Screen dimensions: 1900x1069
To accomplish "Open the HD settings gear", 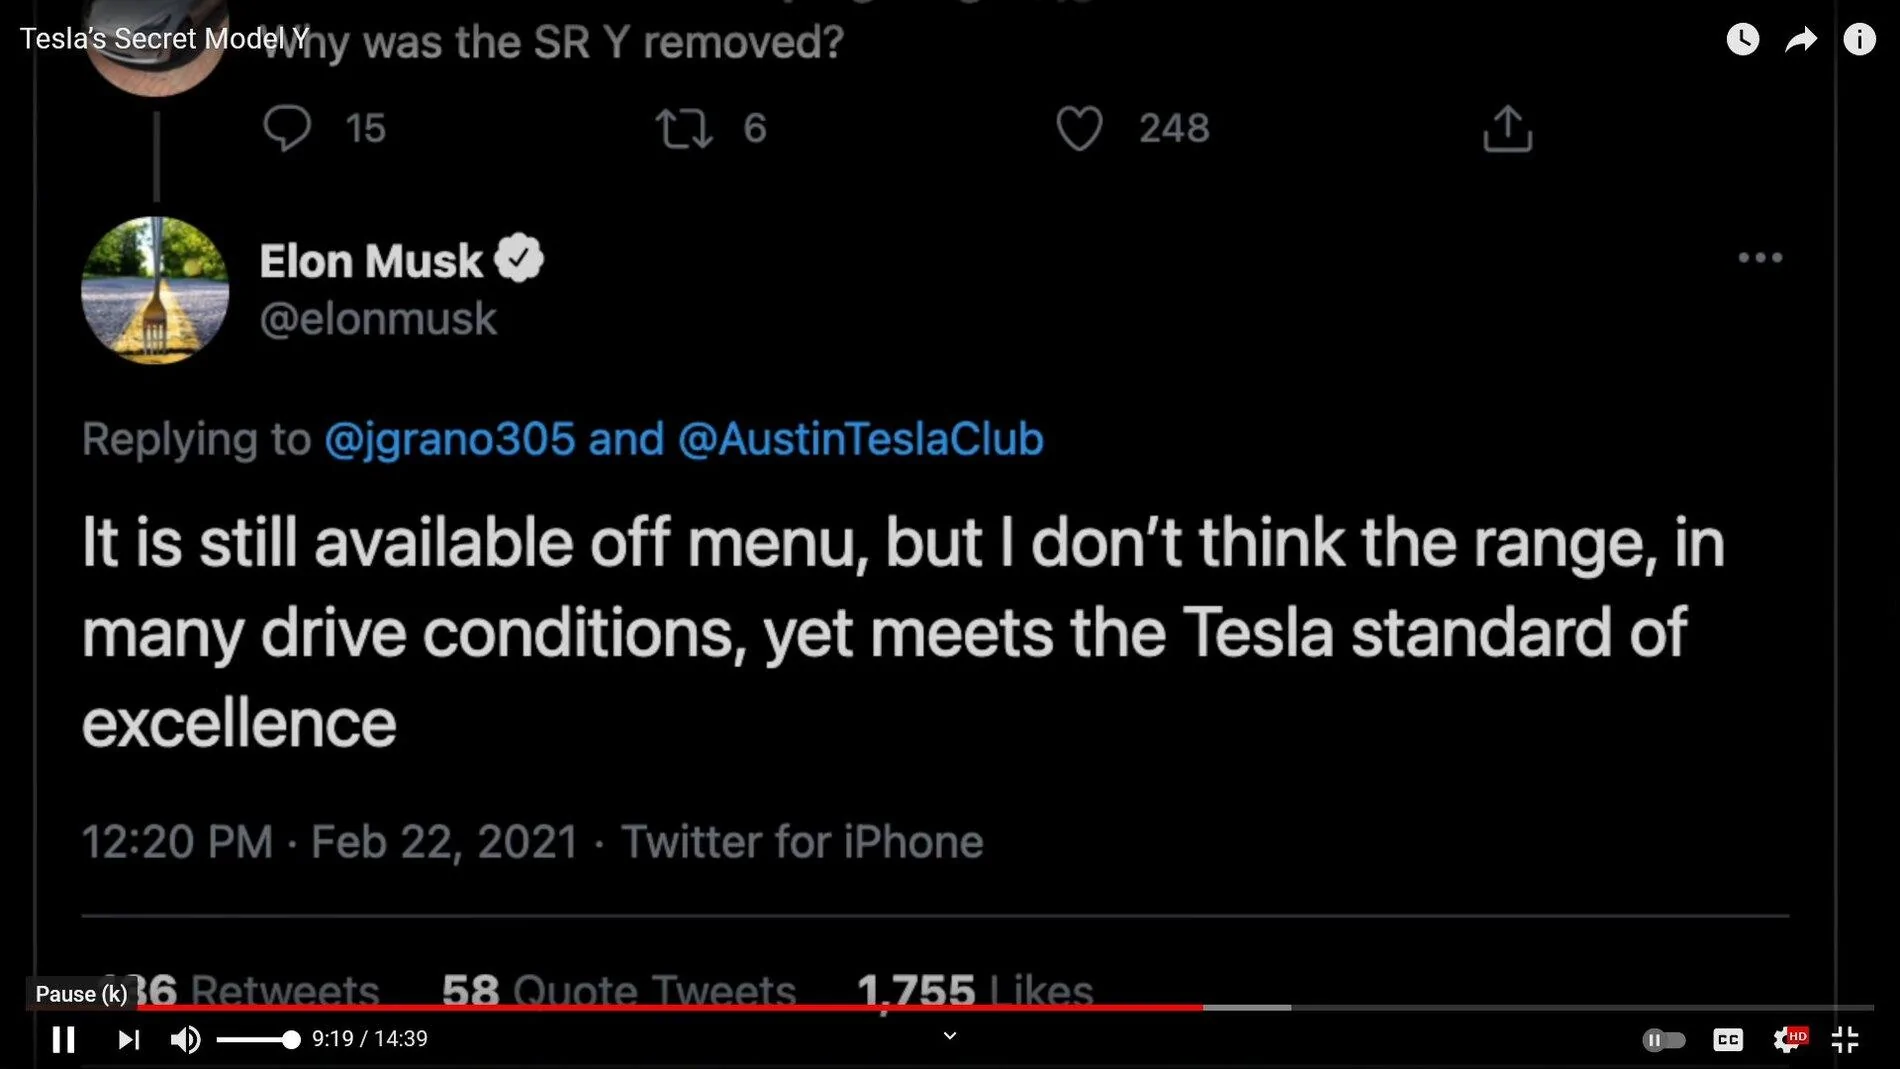I will click(x=1788, y=1040).
